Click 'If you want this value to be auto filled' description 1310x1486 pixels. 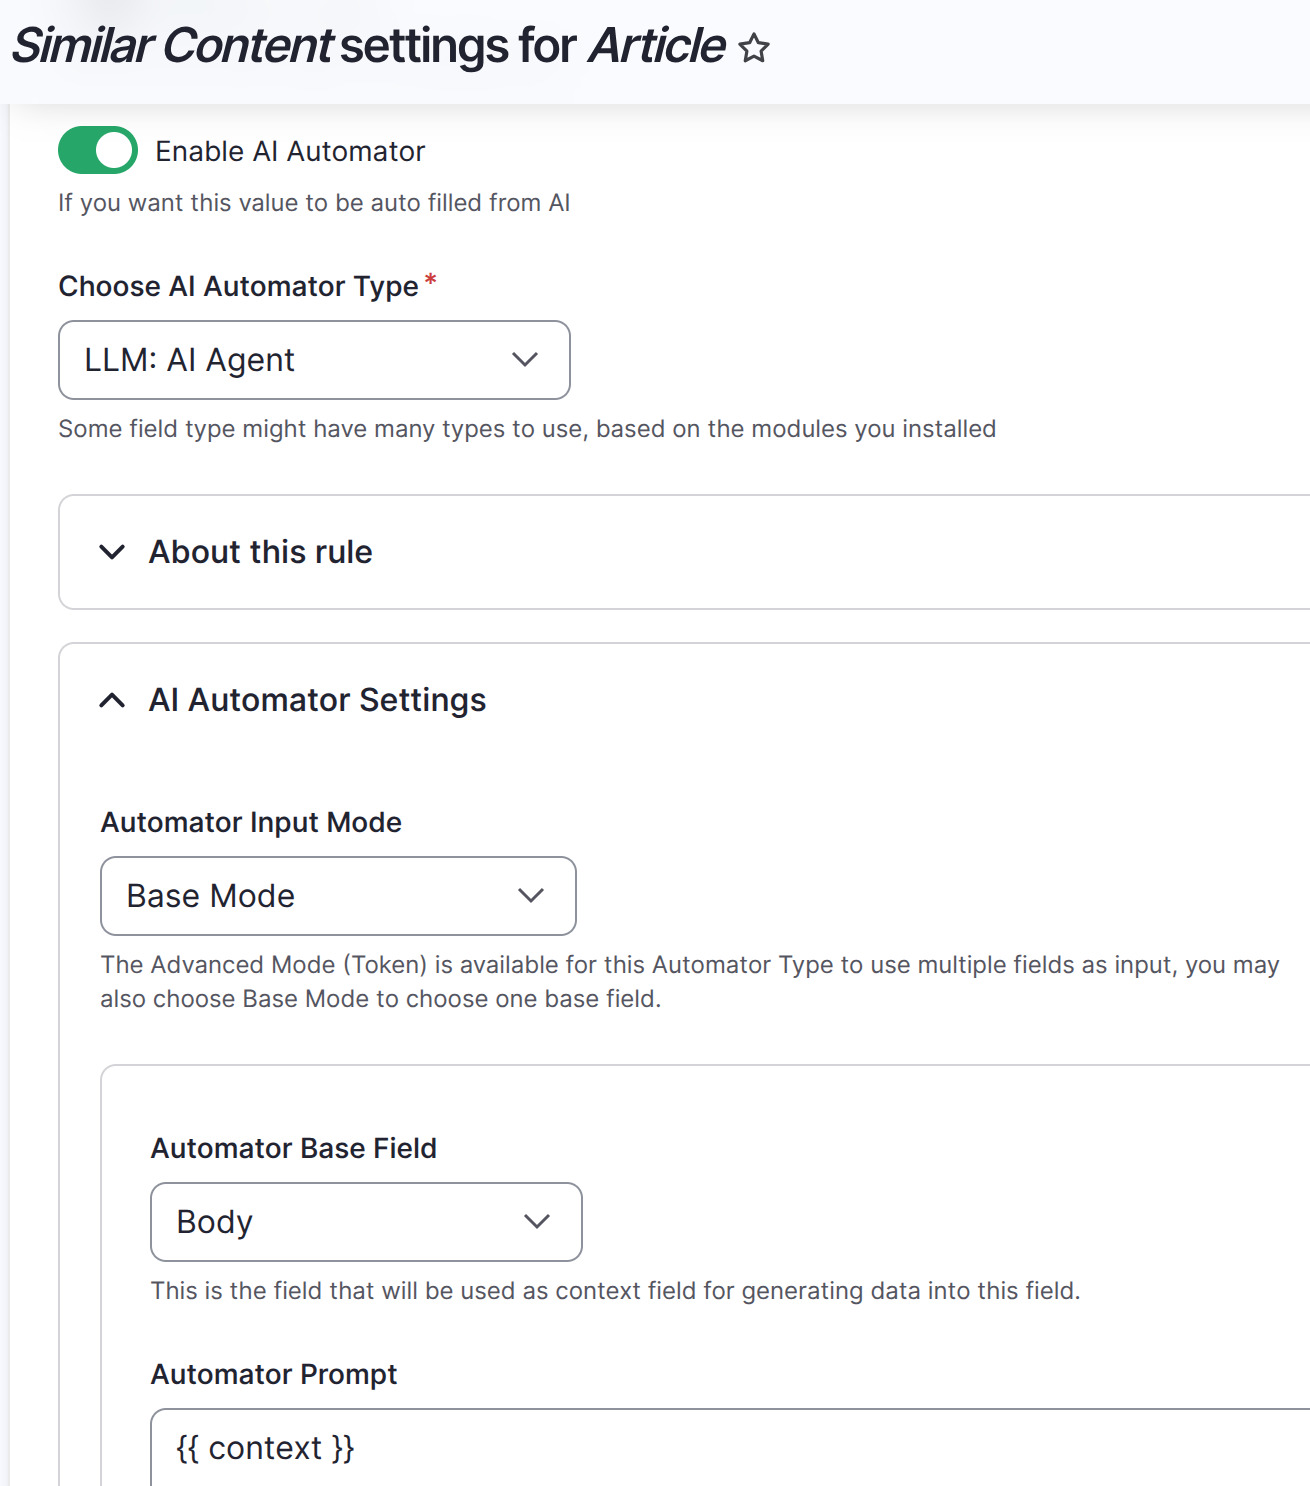(314, 203)
